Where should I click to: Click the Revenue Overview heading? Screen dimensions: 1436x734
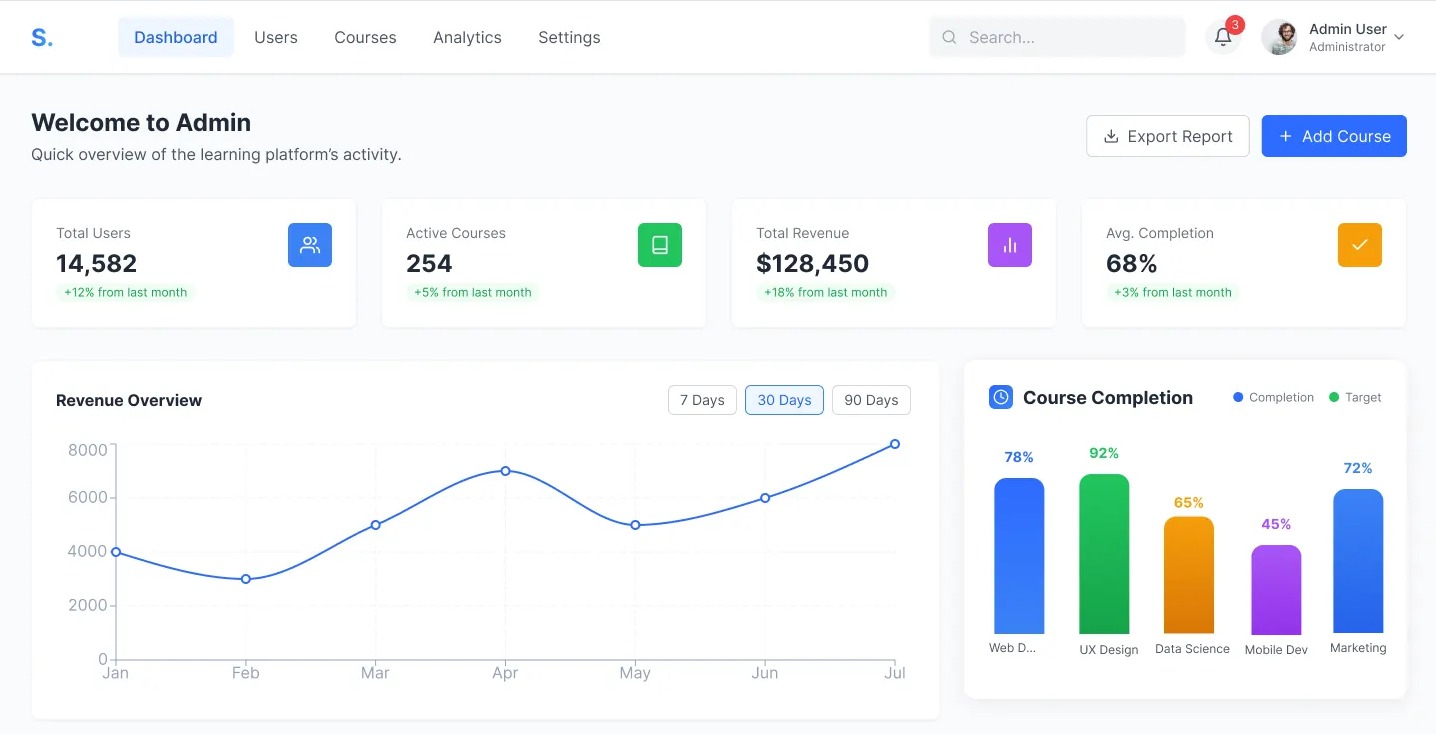point(129,400)
